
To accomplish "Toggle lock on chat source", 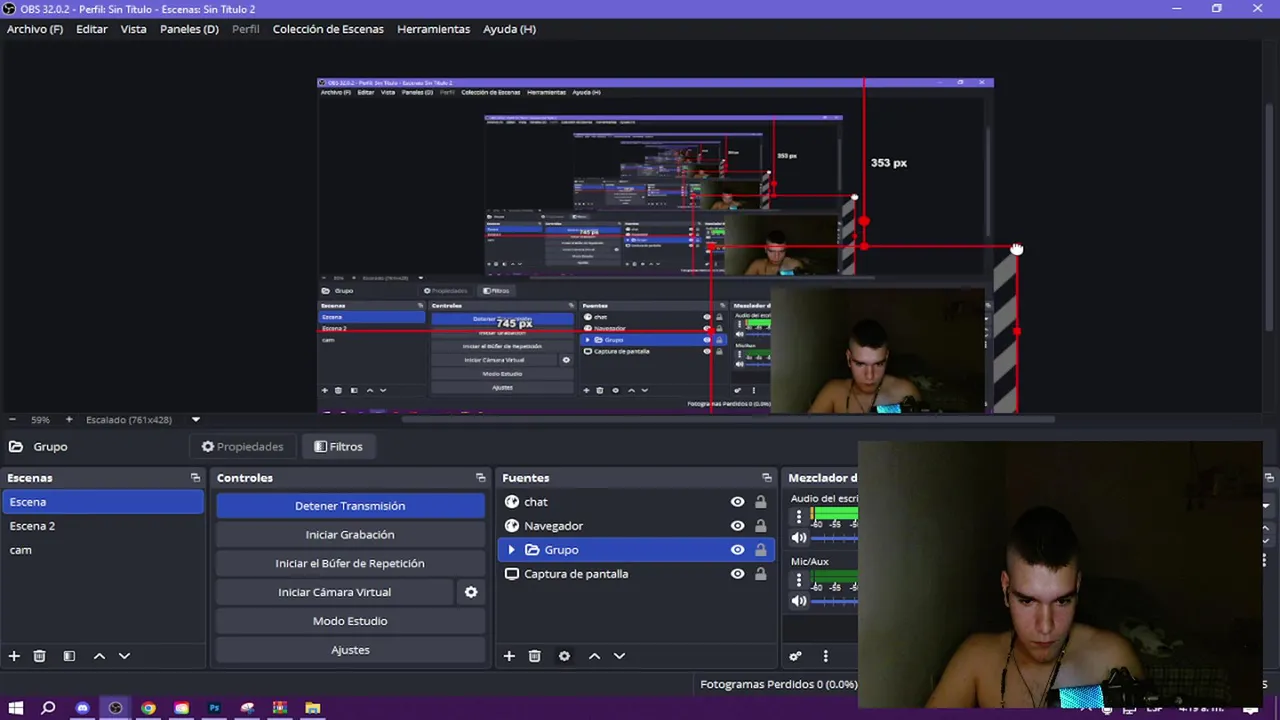I will coord(761,502).
